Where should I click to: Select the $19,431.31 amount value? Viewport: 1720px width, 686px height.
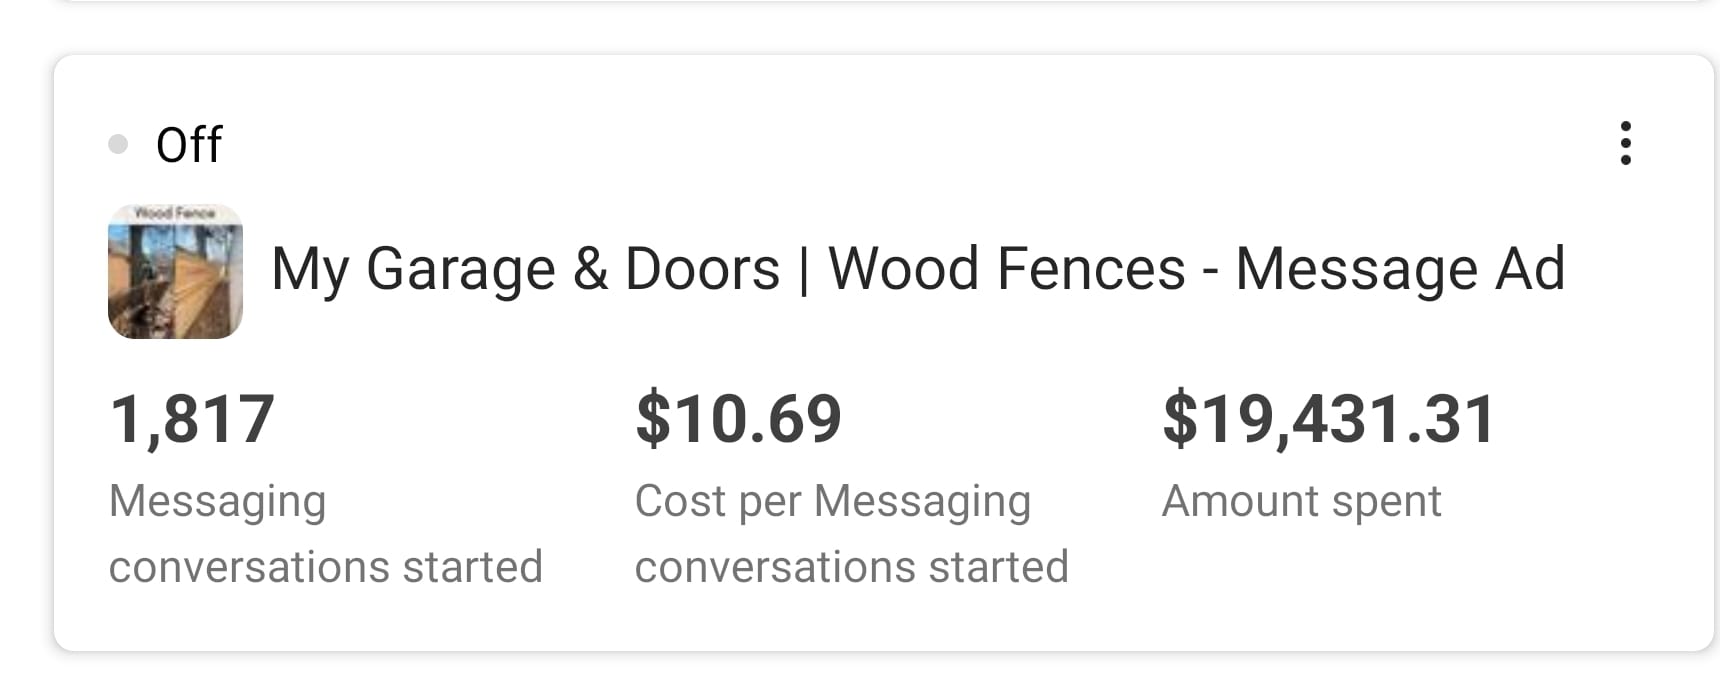1328,418
